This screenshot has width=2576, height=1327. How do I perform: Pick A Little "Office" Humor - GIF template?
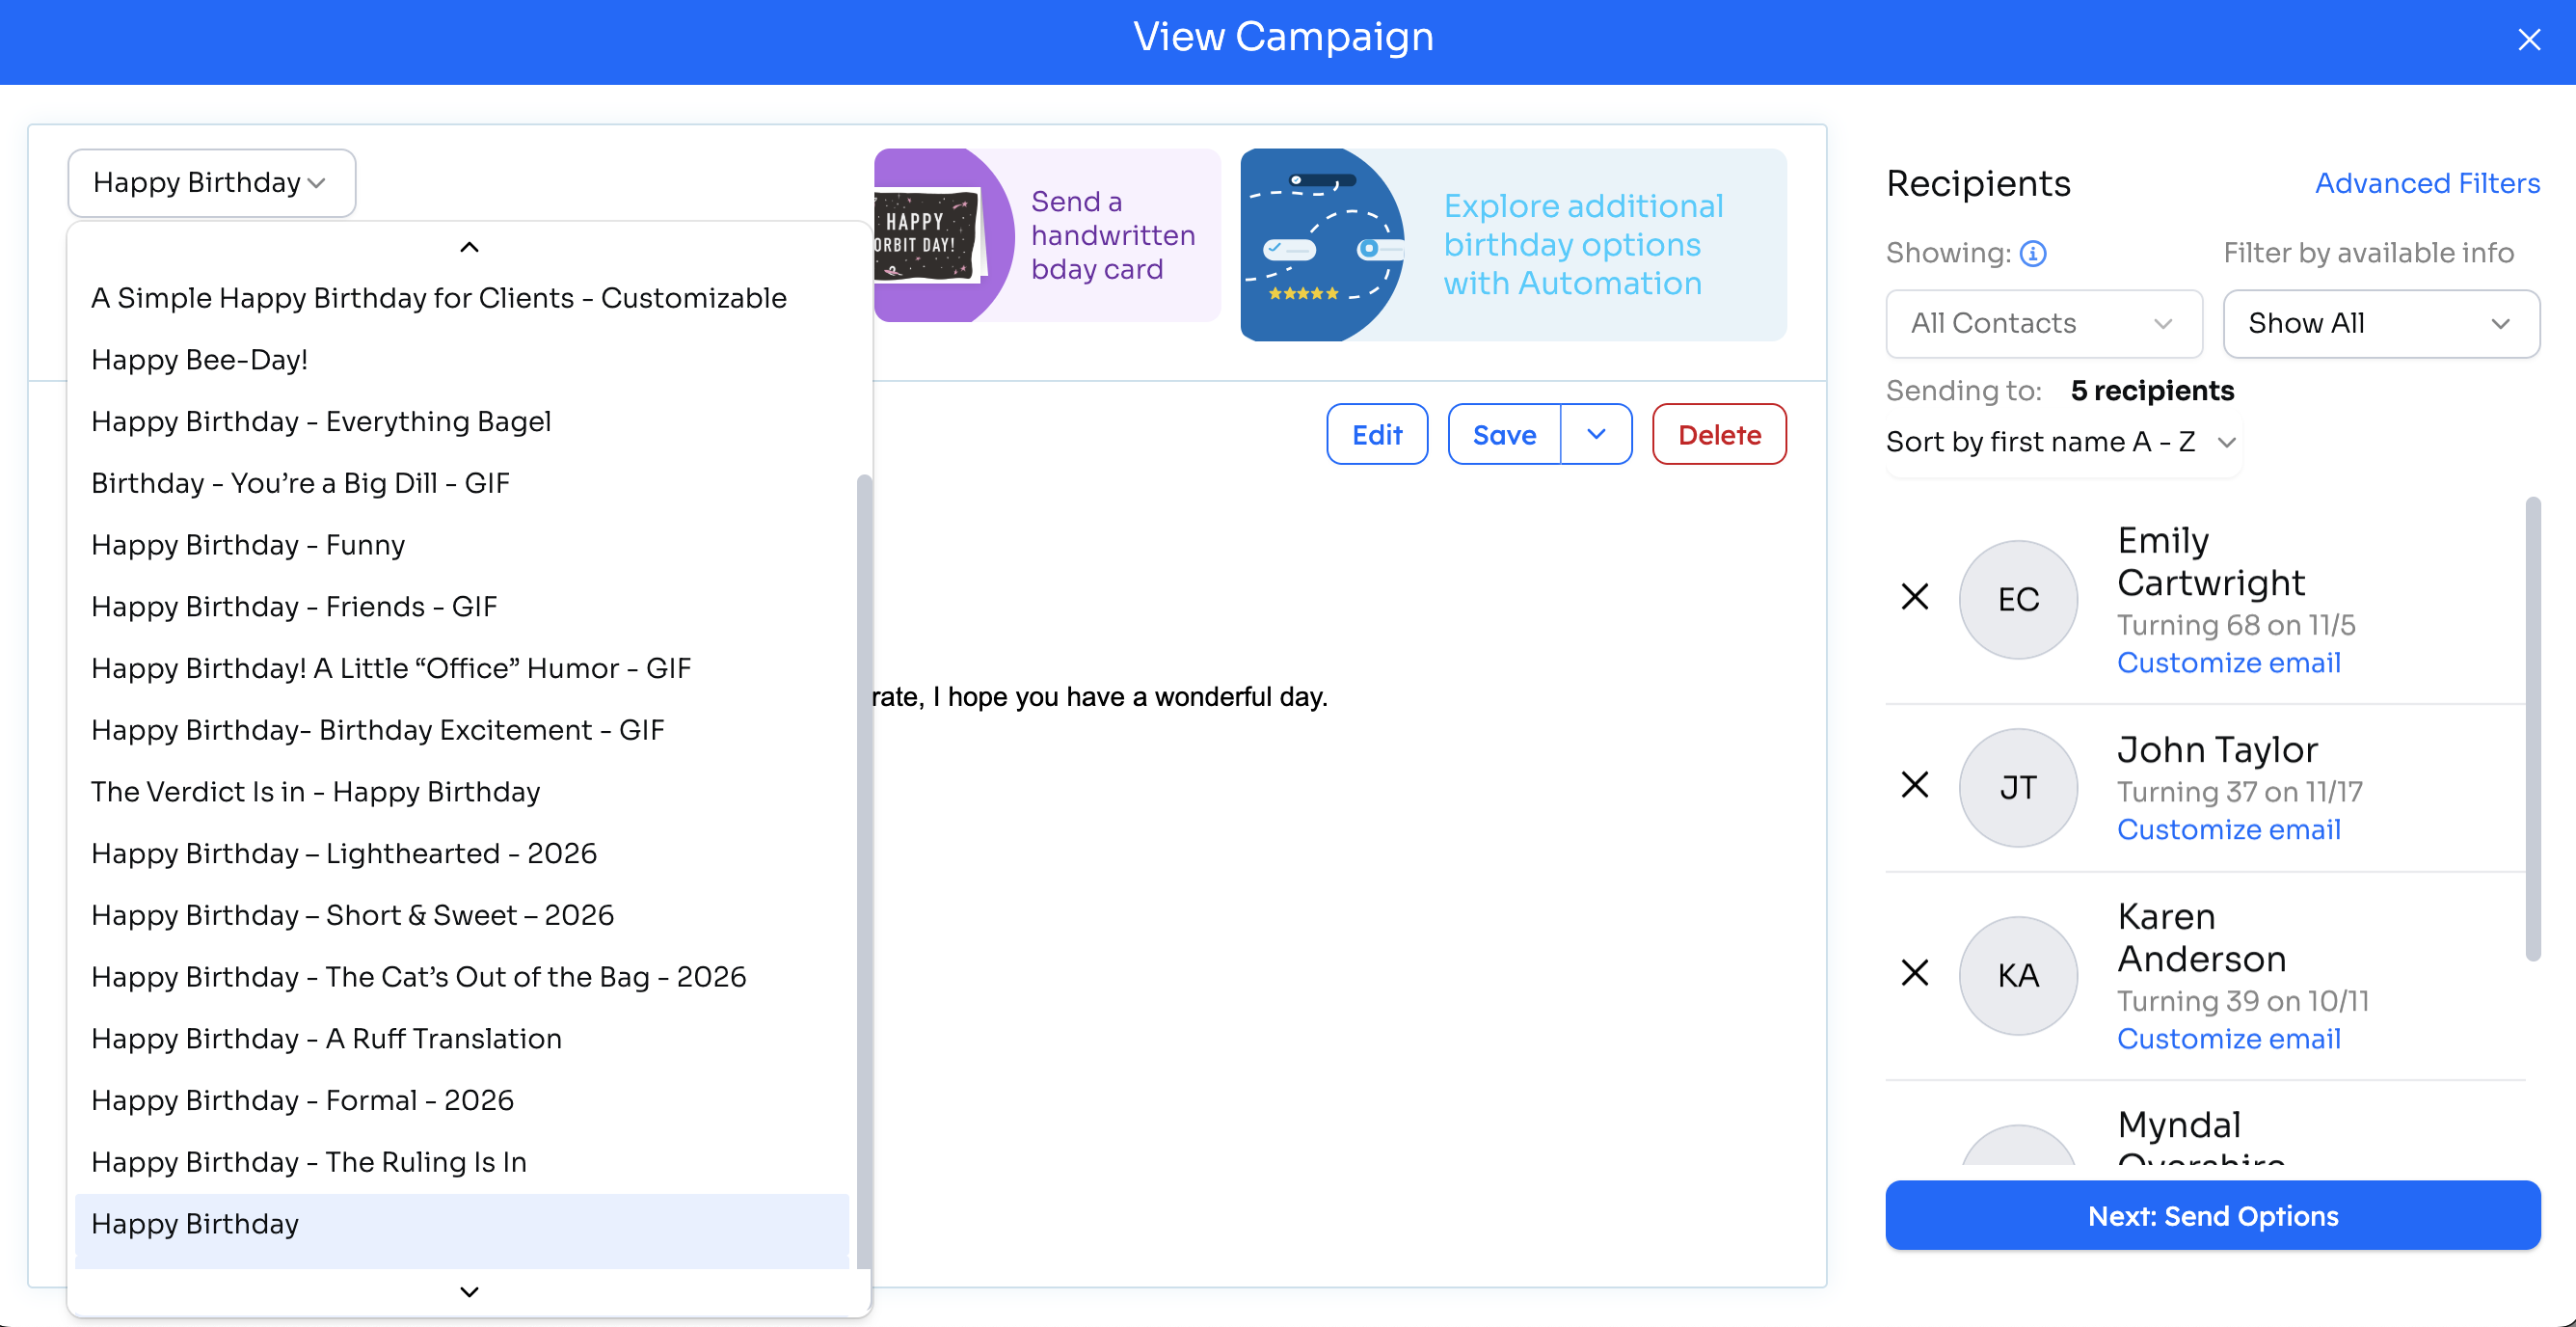[462, 669]
